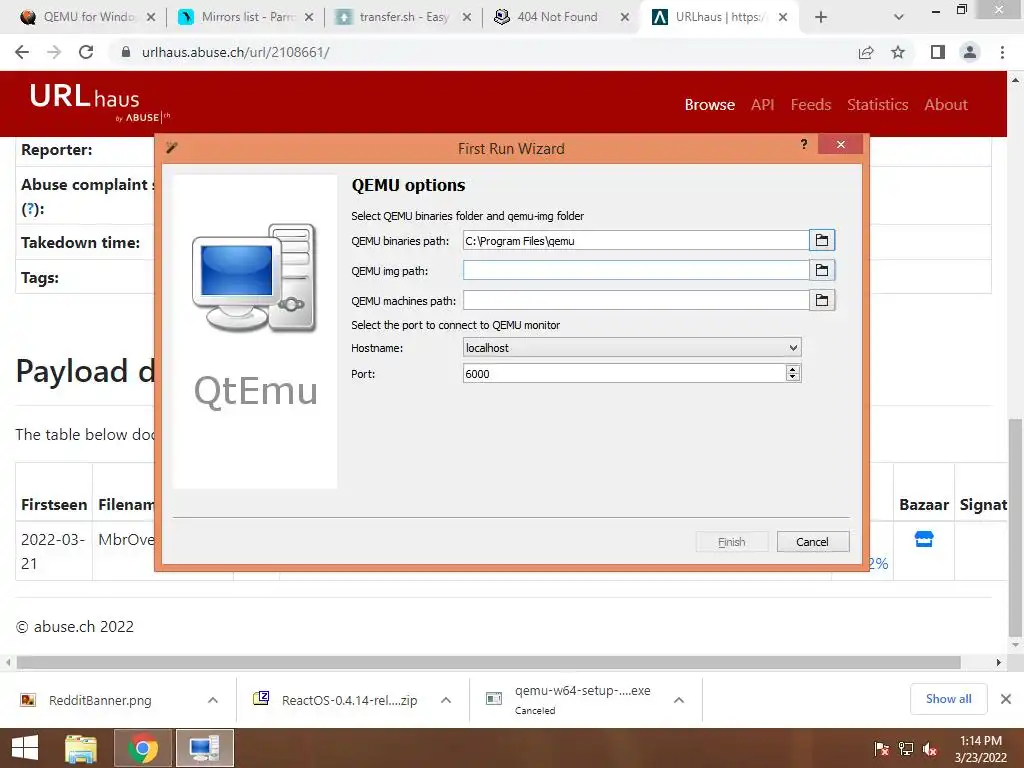This screenshot has height=768, width=1024.
Task: Click the browser address bar URL
Action: 236,52
